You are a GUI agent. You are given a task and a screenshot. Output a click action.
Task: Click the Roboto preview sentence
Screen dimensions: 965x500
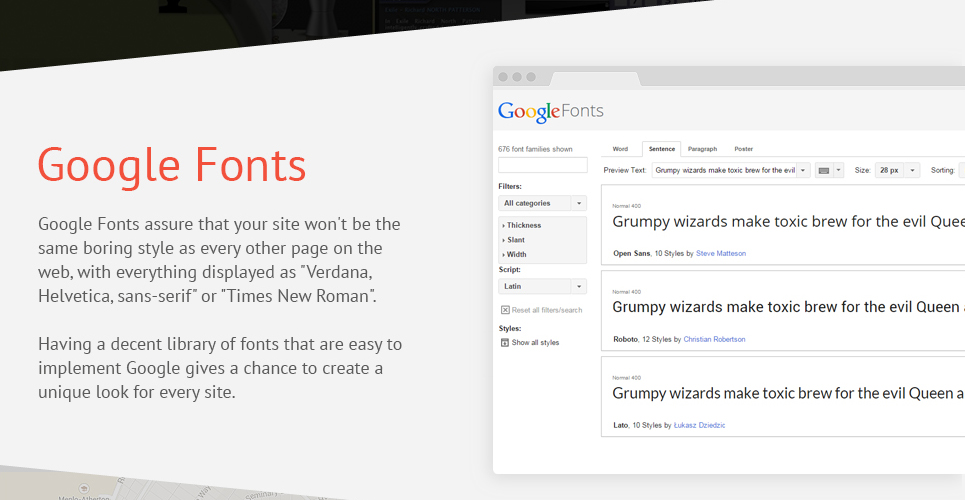click(x=788, y=307)
